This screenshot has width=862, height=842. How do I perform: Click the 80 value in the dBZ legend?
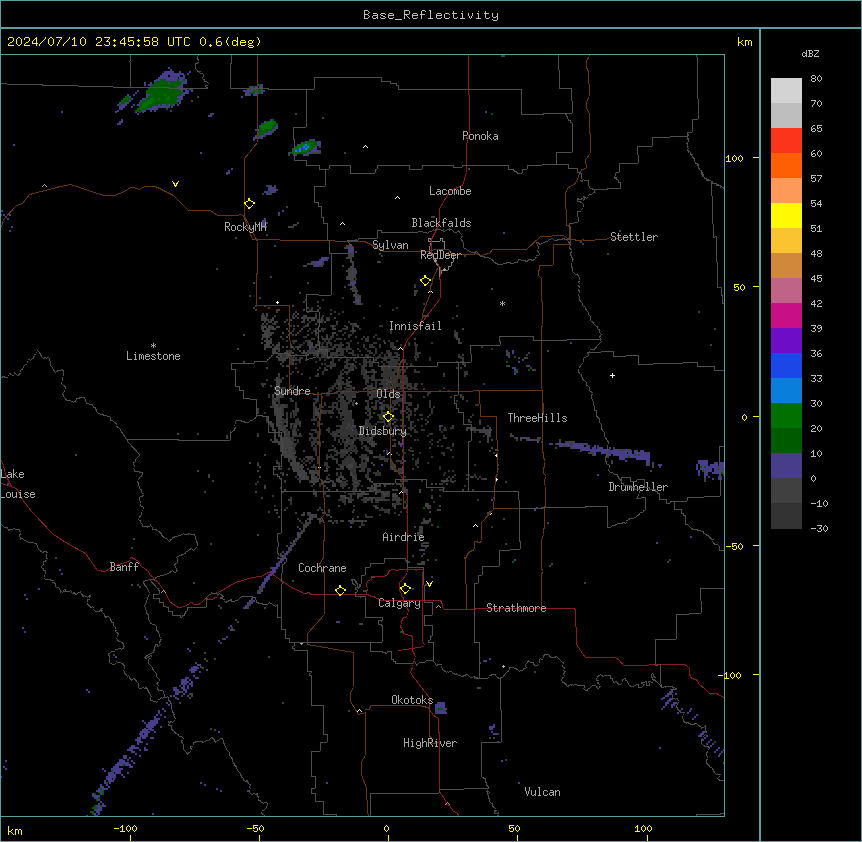tap(816, 79)
